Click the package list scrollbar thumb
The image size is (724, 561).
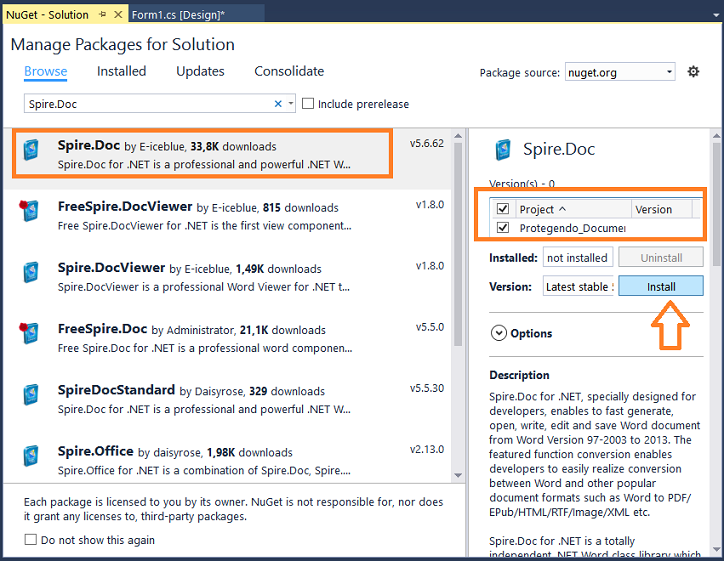(458, 244)
